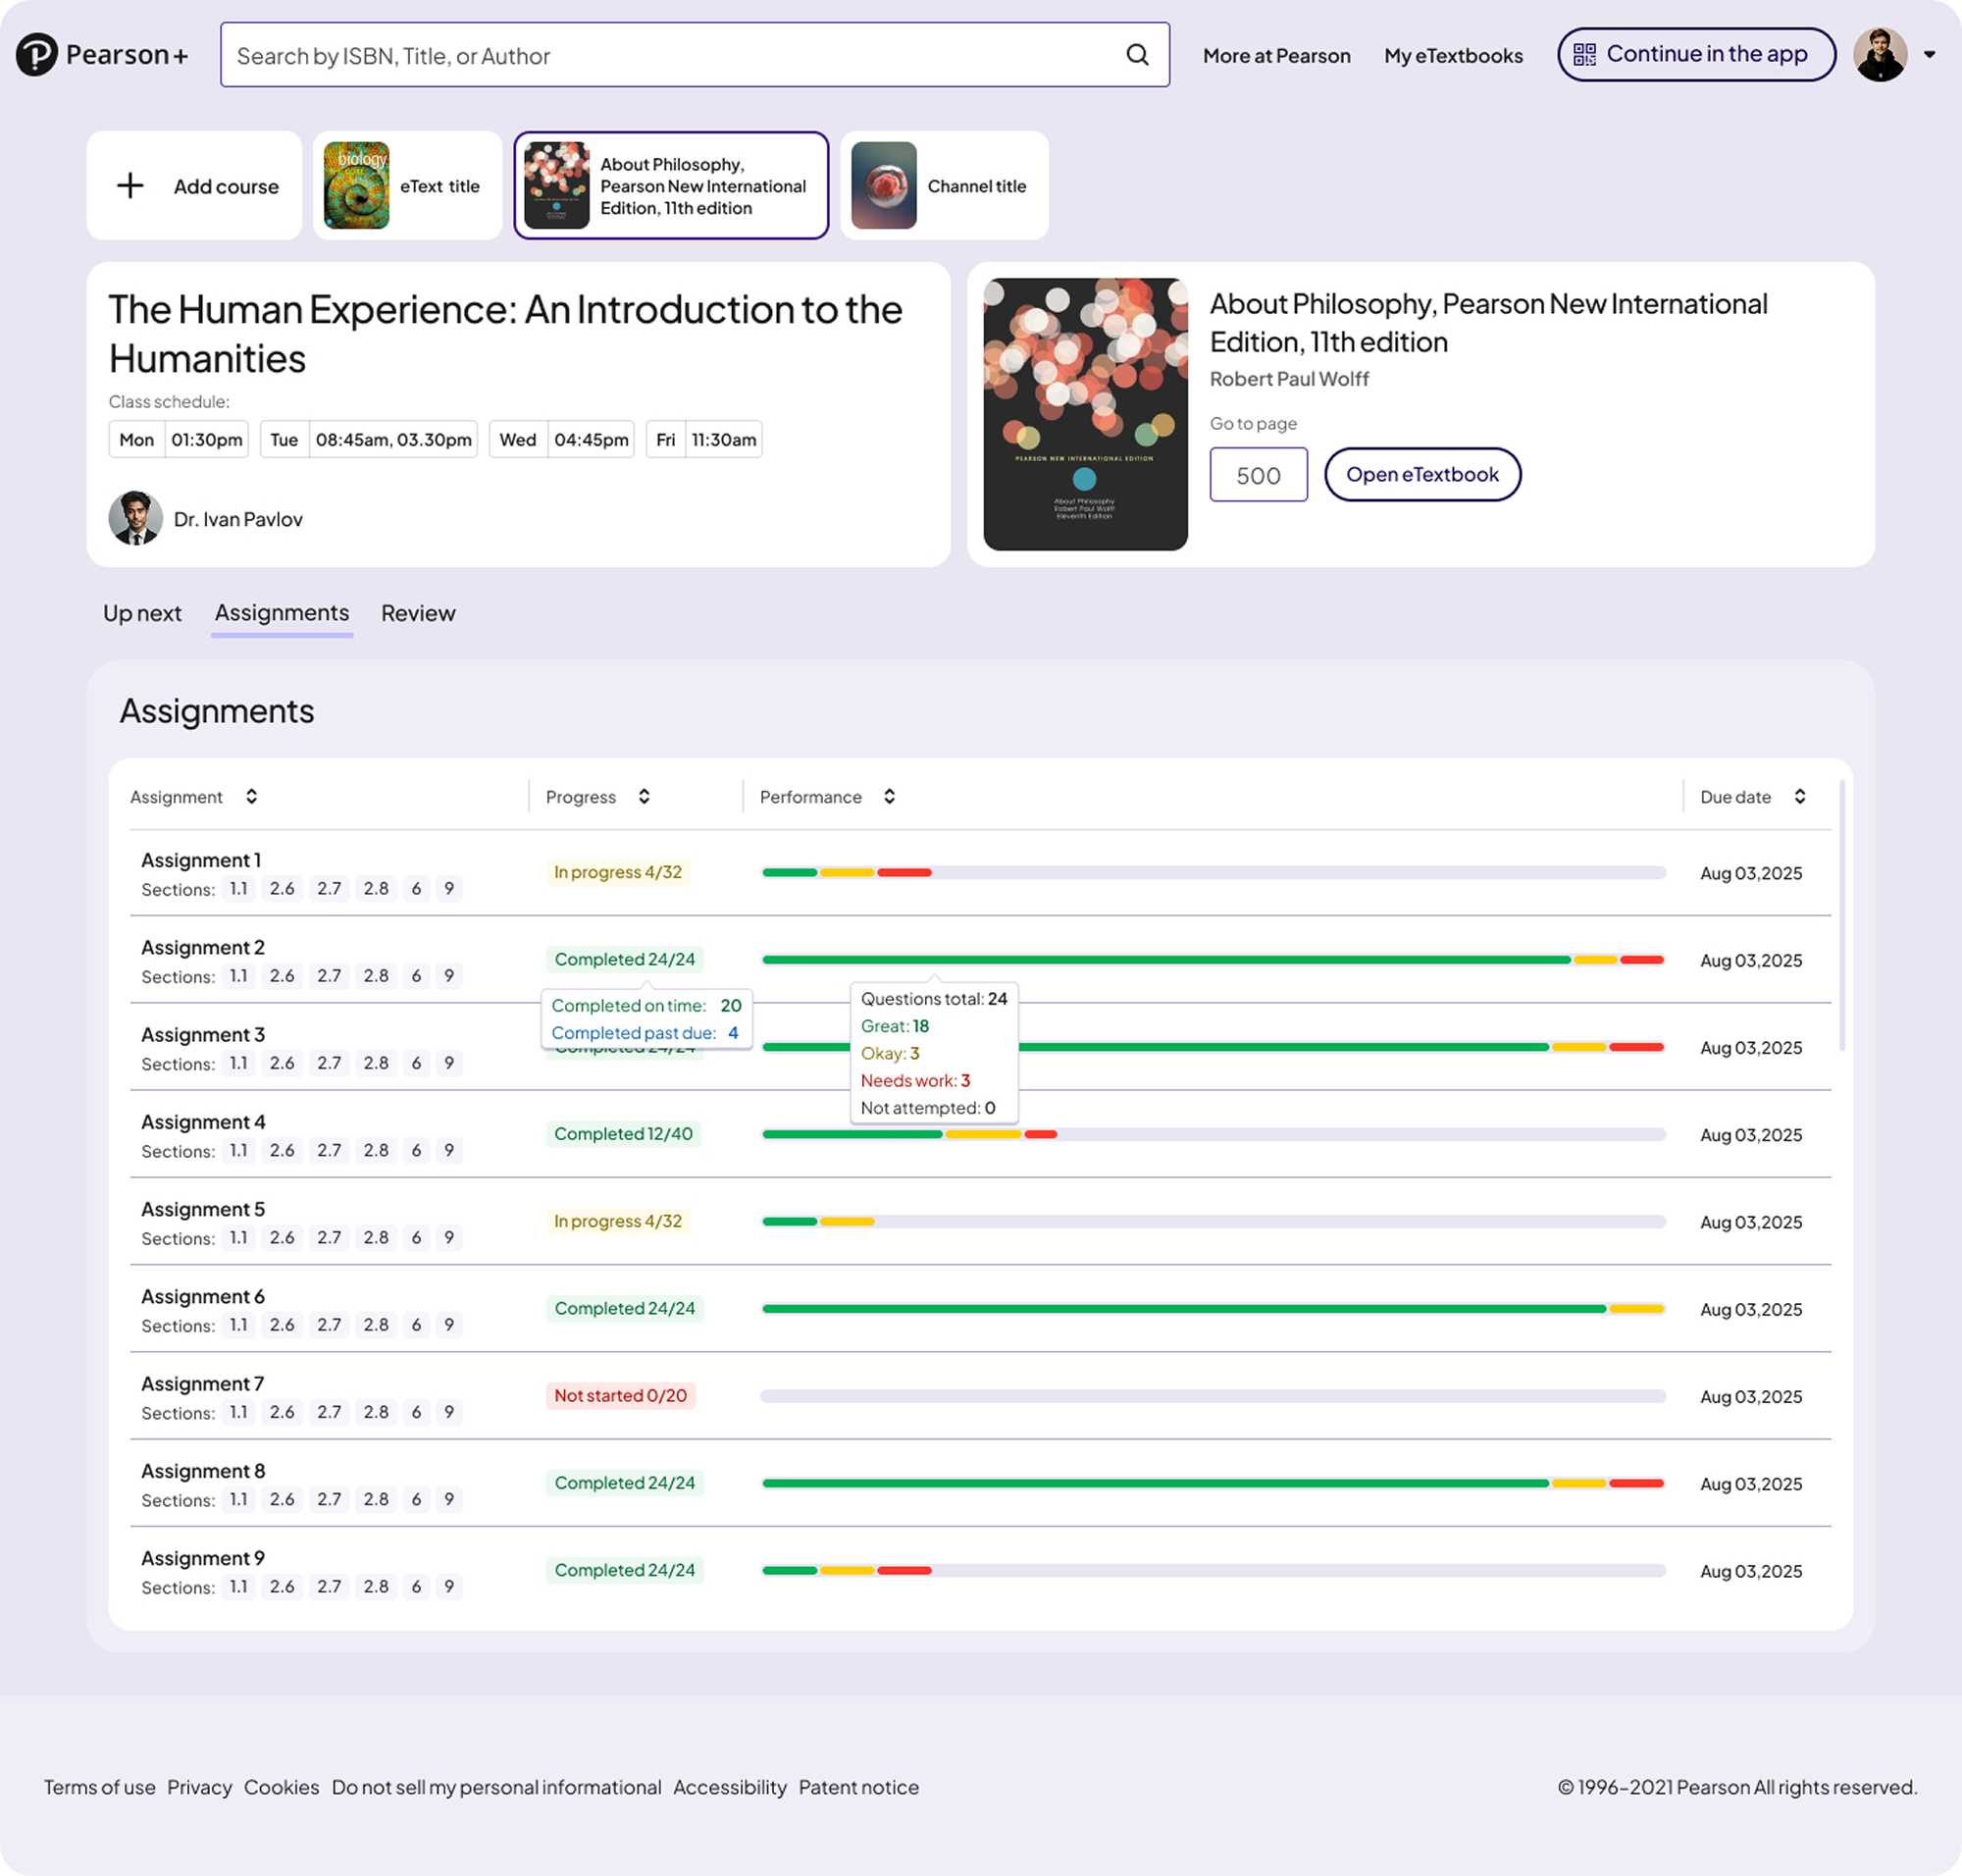
Task: Sort by the Progress column arrows
Action: (x=644, y=796)
